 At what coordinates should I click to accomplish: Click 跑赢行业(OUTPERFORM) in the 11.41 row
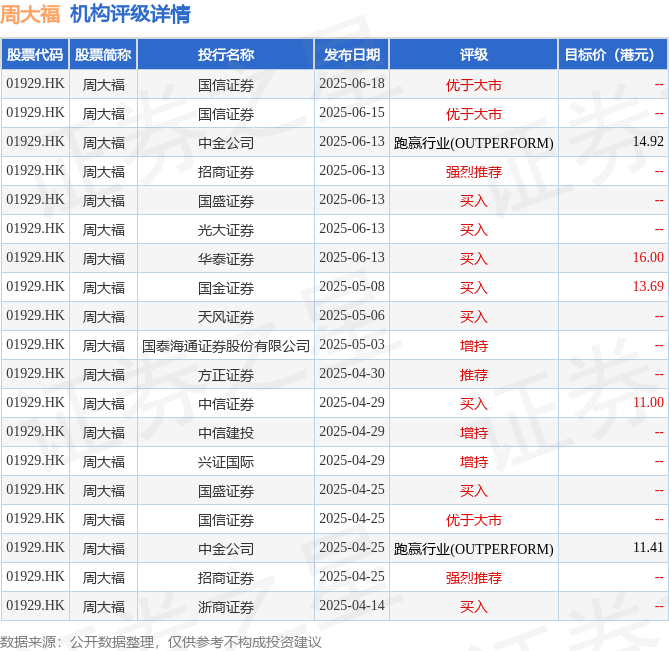pos(474,549)
